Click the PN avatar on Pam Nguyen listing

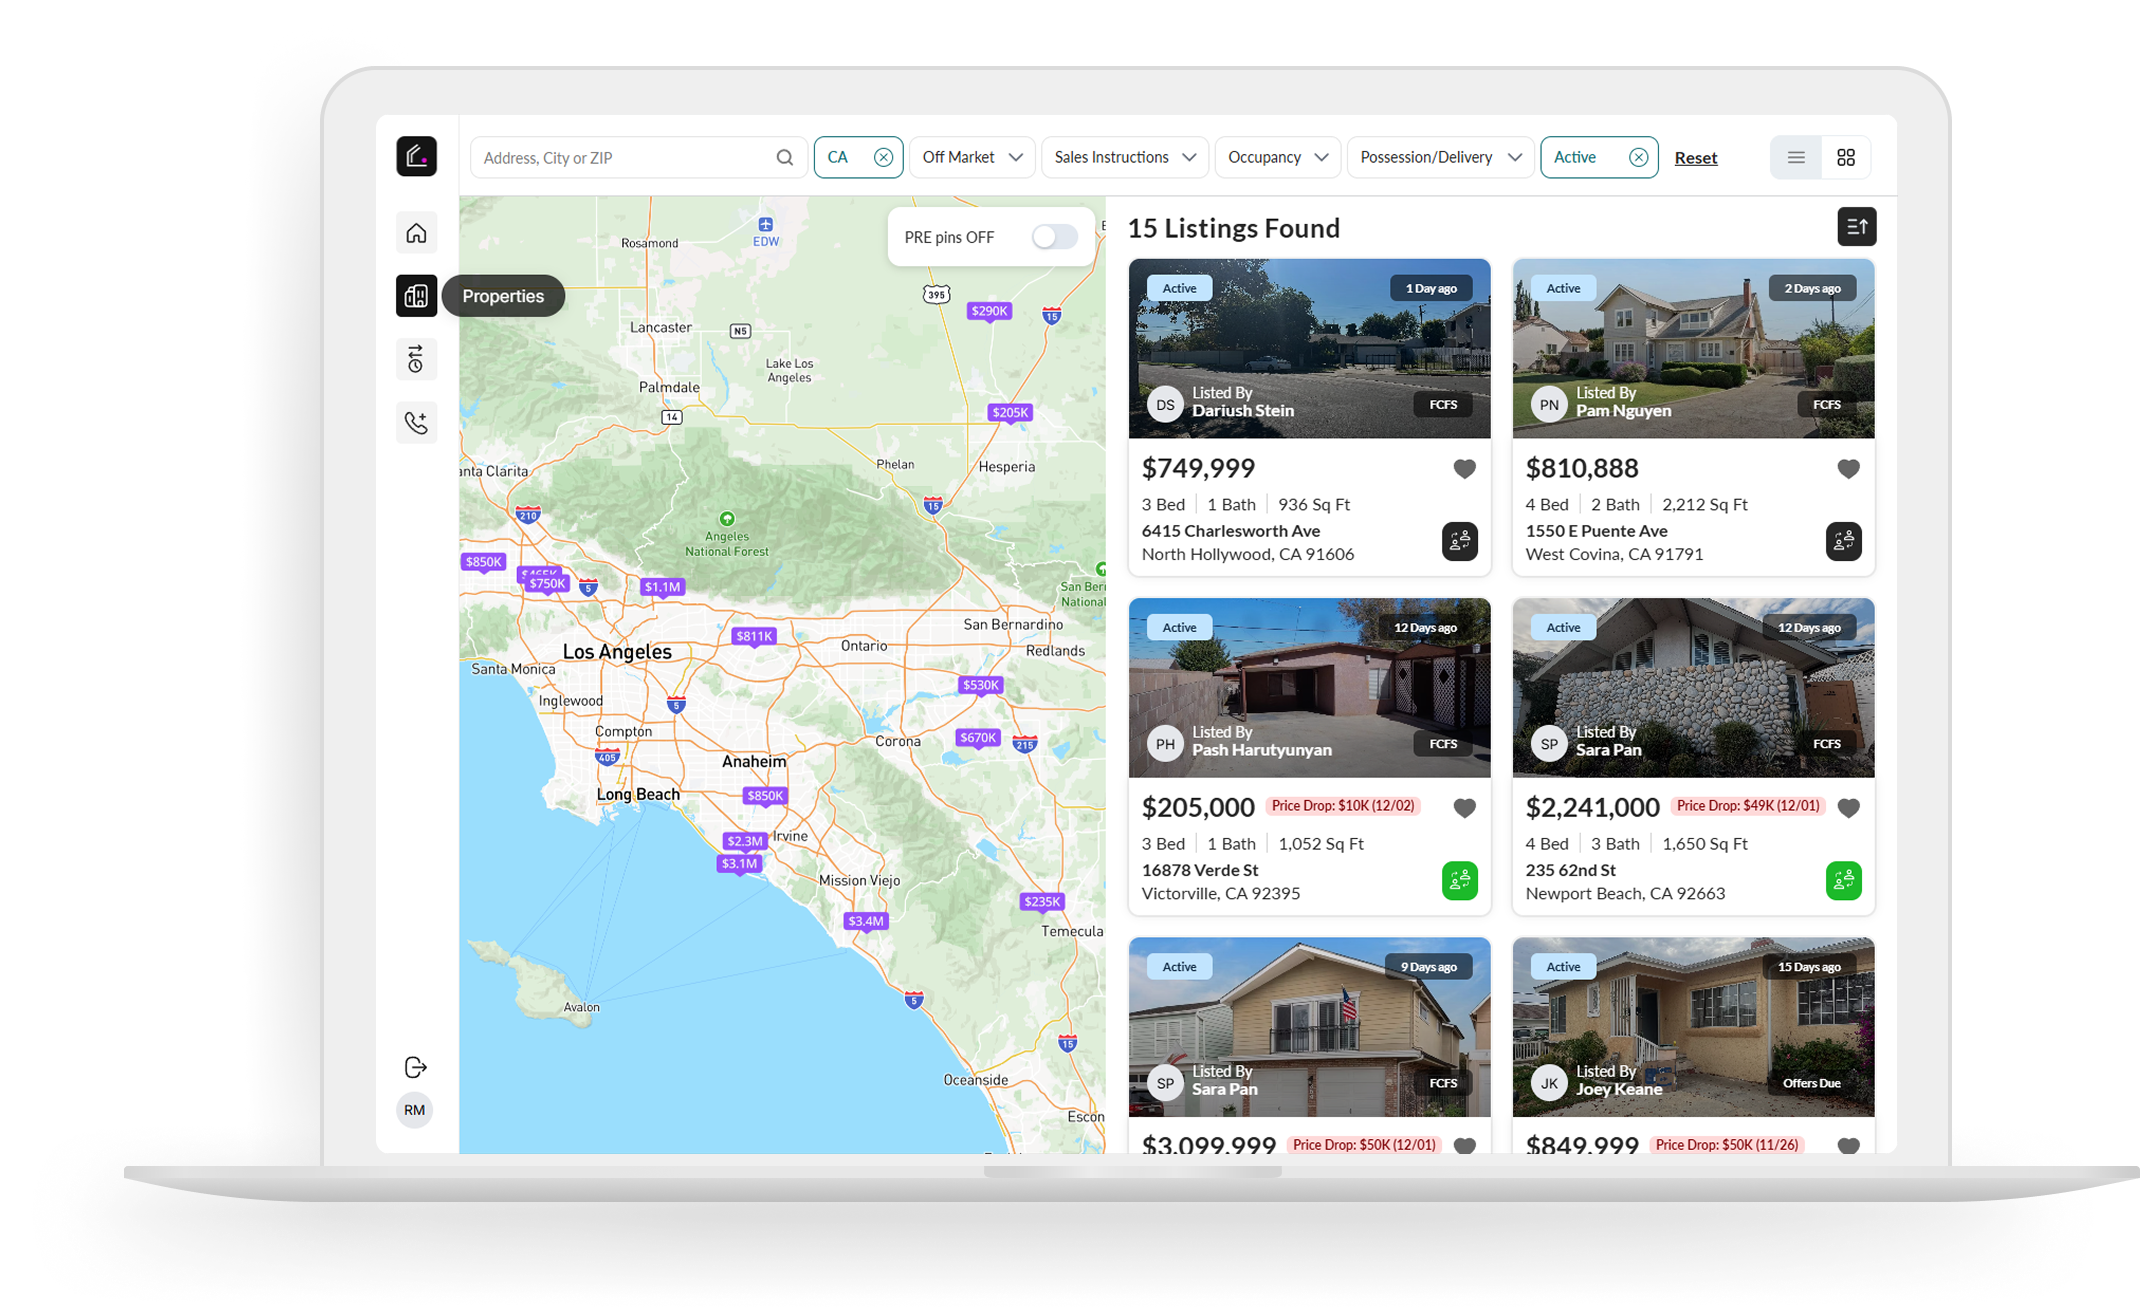point(1549,404)
